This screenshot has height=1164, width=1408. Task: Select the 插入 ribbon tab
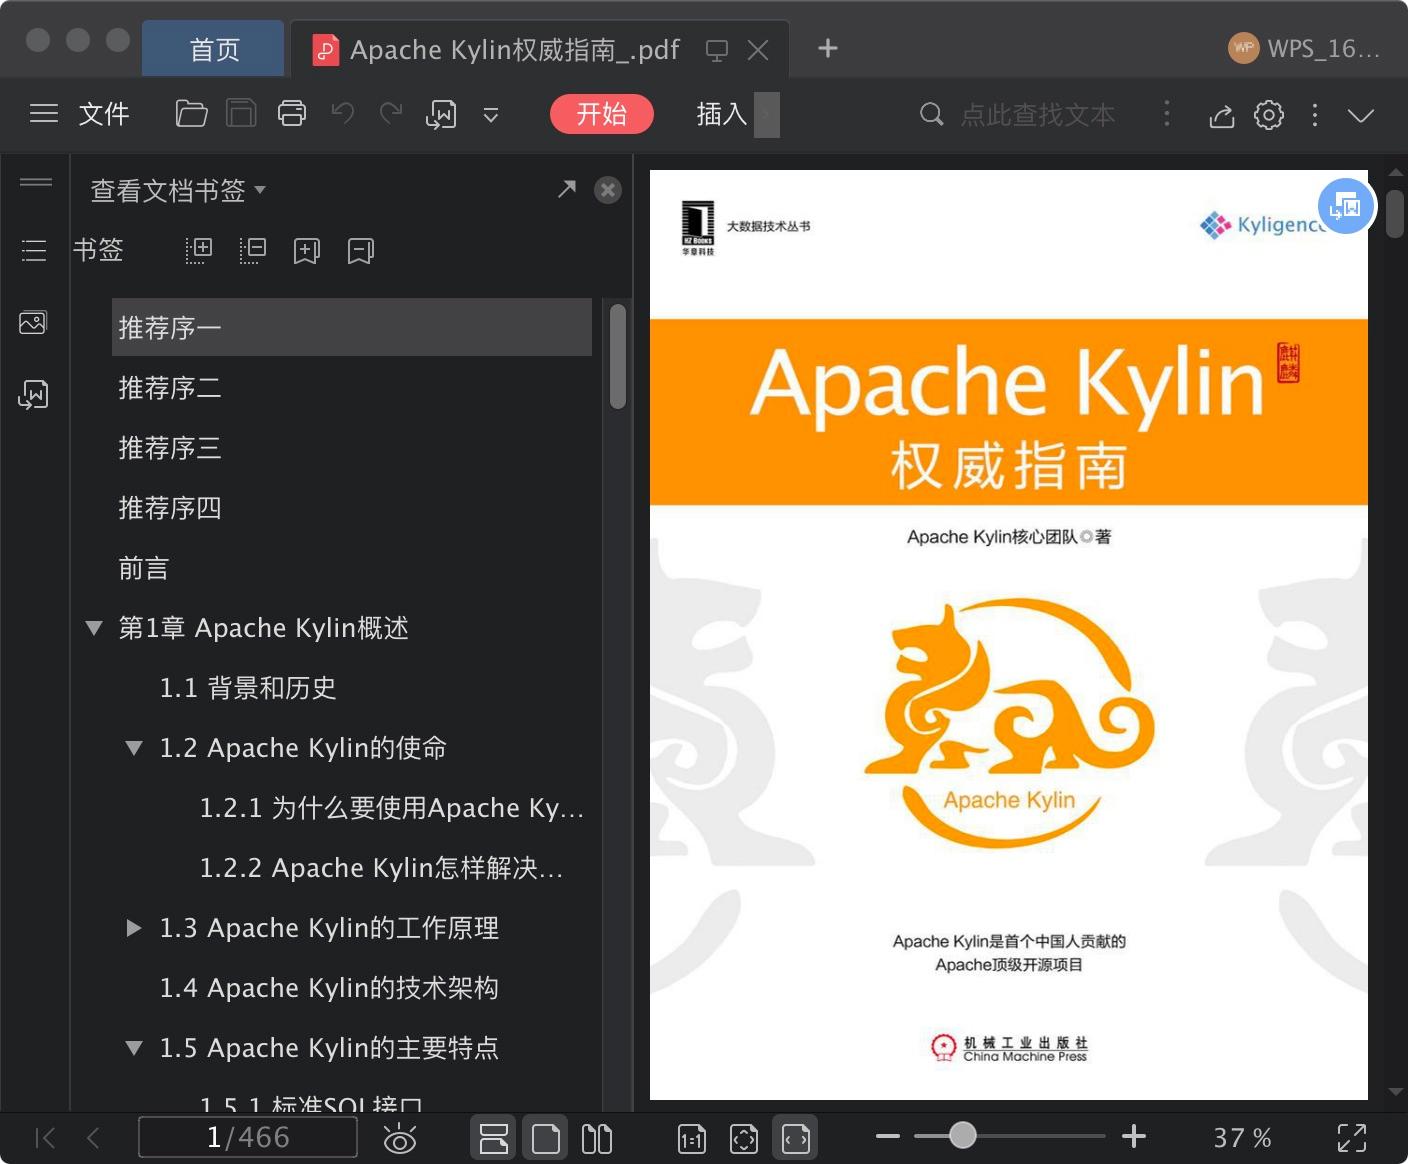(x=722, y=114)
